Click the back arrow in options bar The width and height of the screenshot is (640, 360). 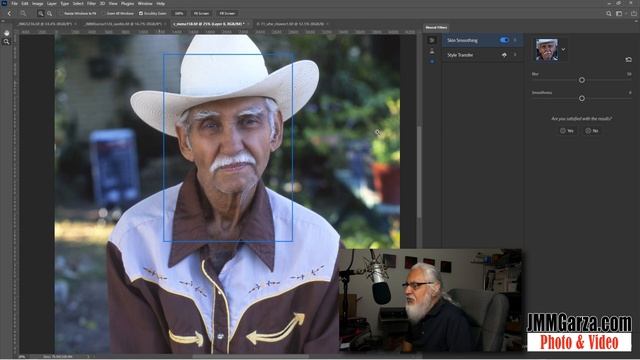click(x=9, y=13)
